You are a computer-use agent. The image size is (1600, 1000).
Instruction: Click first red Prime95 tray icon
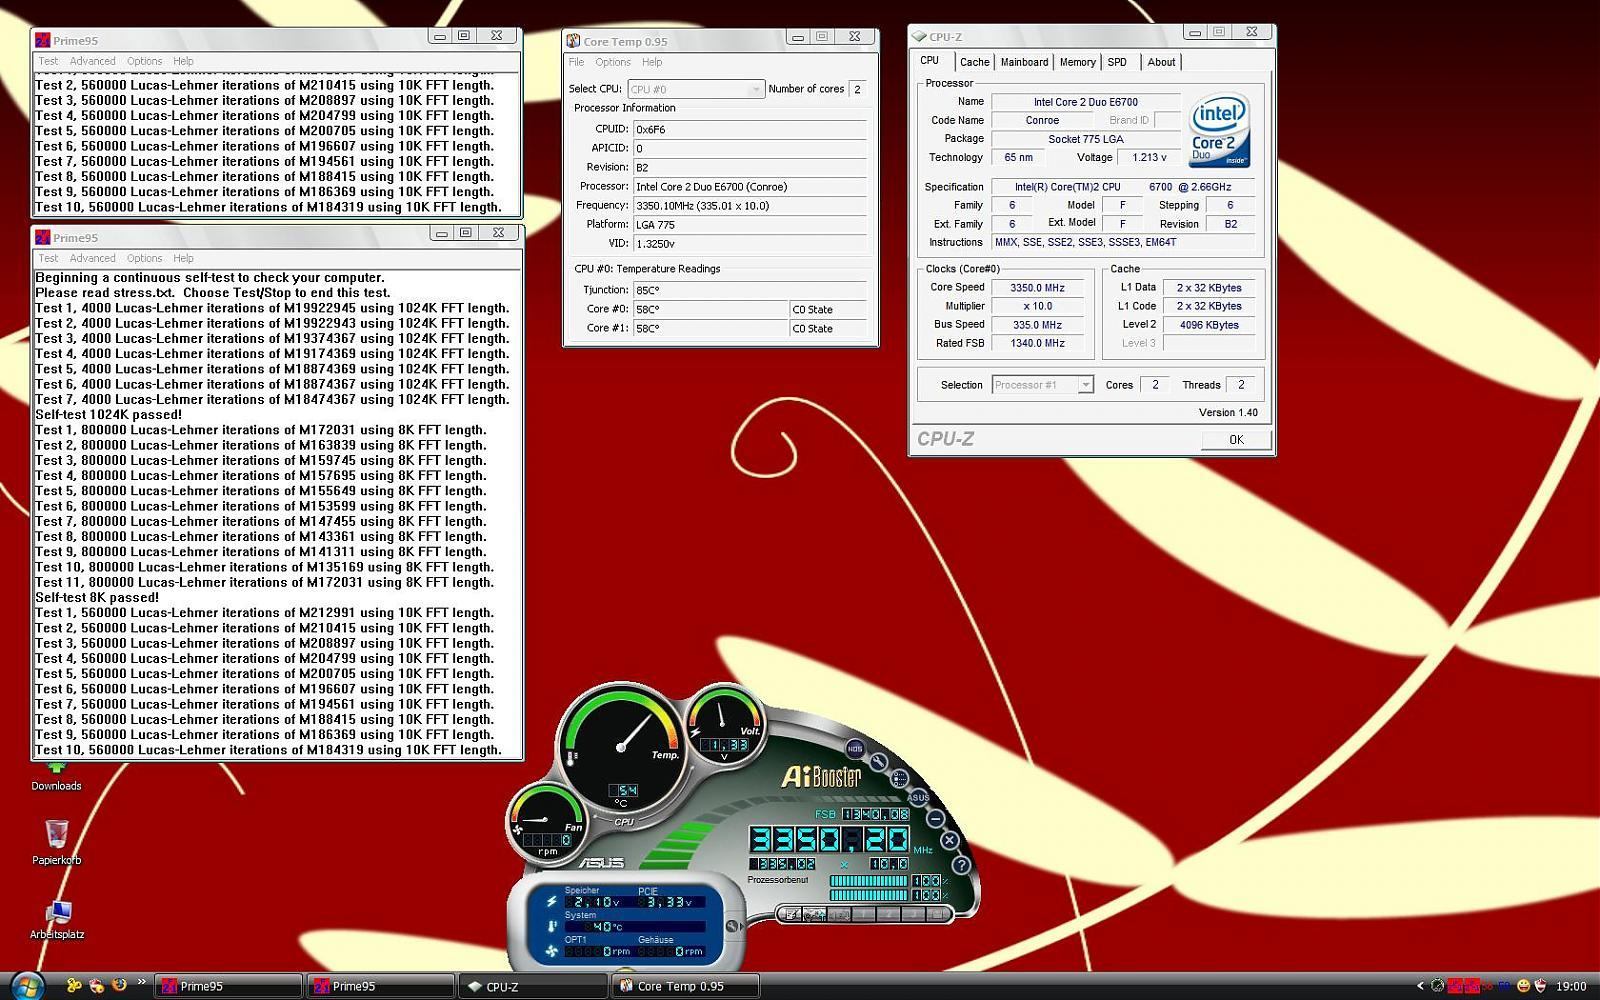(1455, 986)
